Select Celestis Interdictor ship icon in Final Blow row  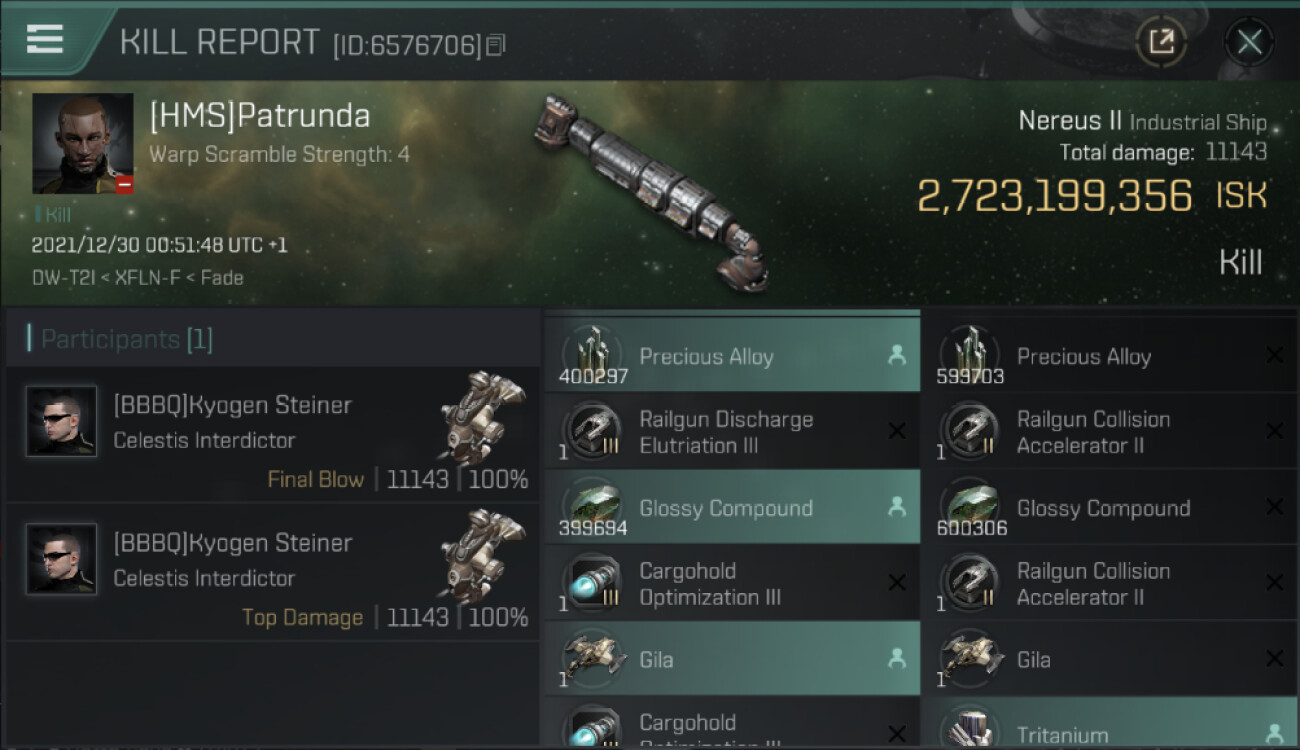tap(483, 416)
